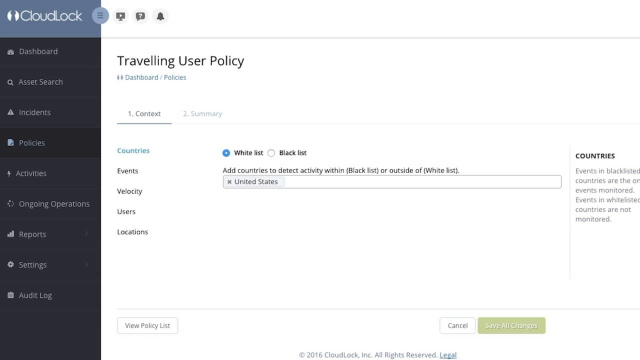The width and height of the screenshot is (640, 360).
Task: Open the Users section
Action: 126,212
